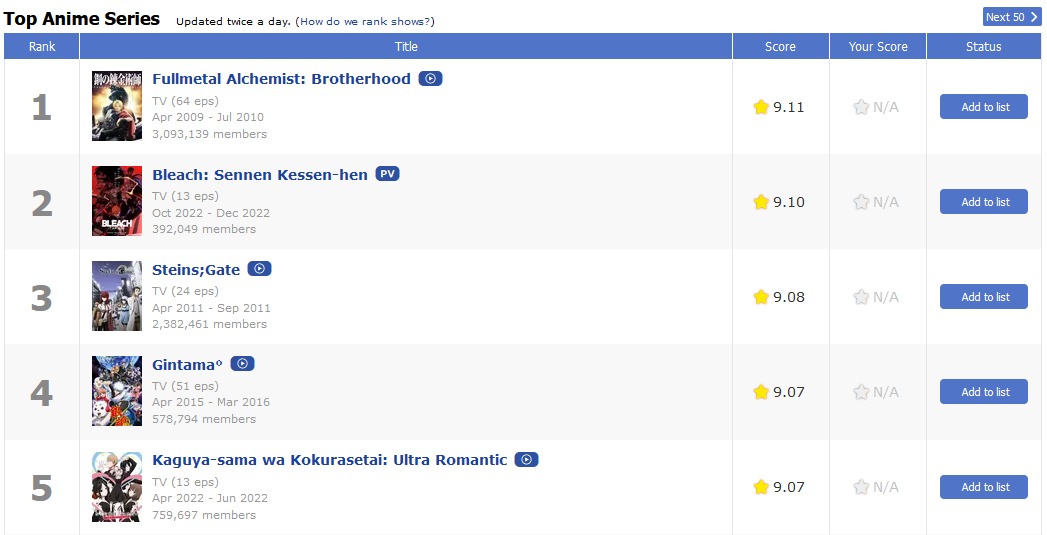Add Gintama° to your list
The image size is (1047, 535).
[983, 392]
